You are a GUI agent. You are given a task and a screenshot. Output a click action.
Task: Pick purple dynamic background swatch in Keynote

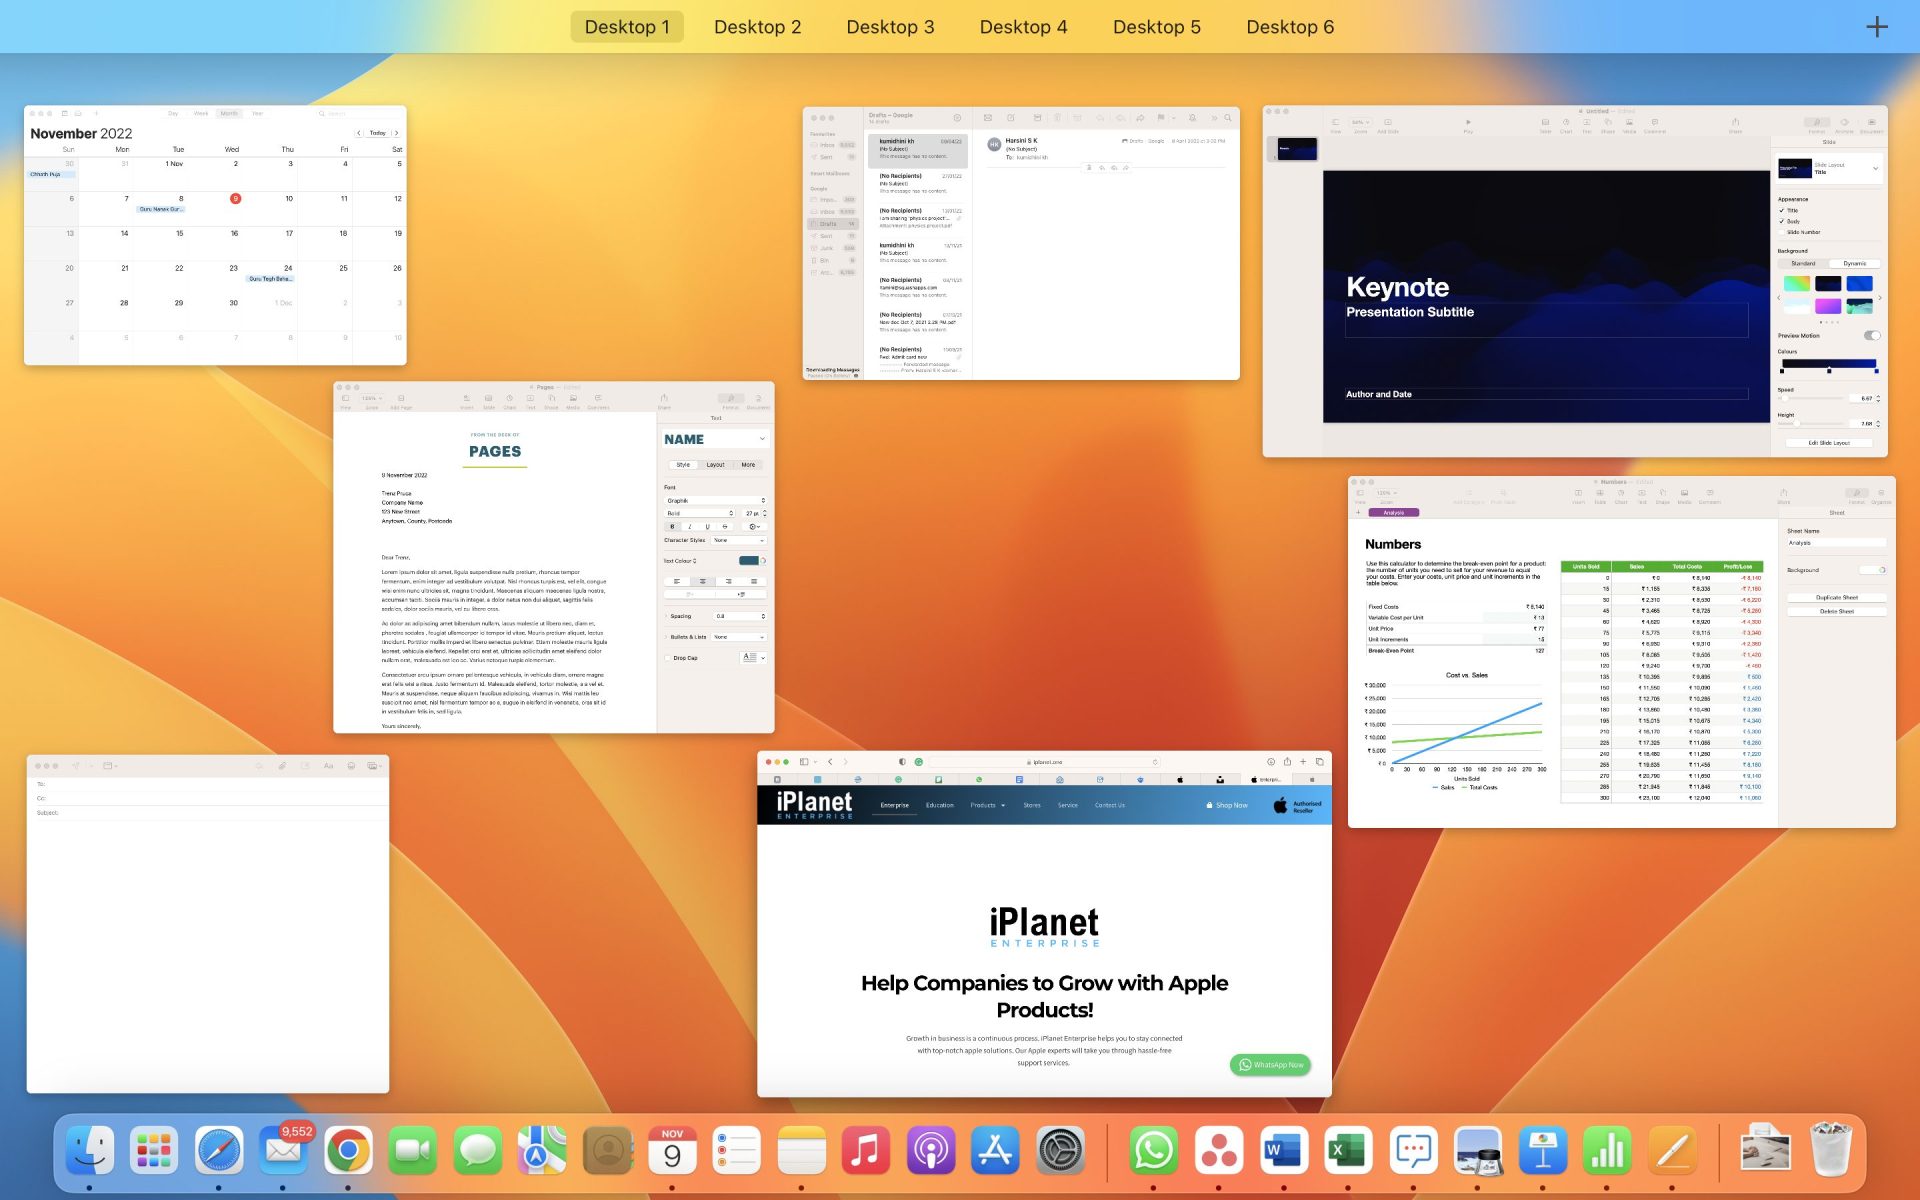1828,306
